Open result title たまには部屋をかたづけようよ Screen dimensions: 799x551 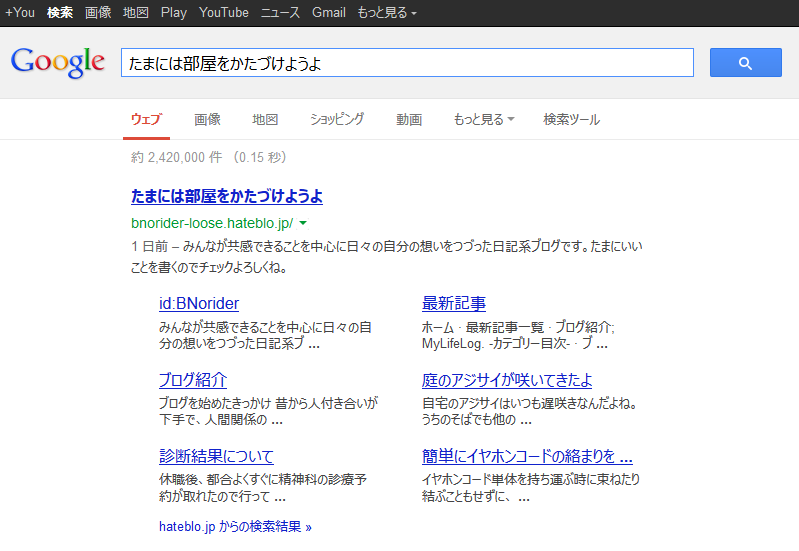[227, 196]
